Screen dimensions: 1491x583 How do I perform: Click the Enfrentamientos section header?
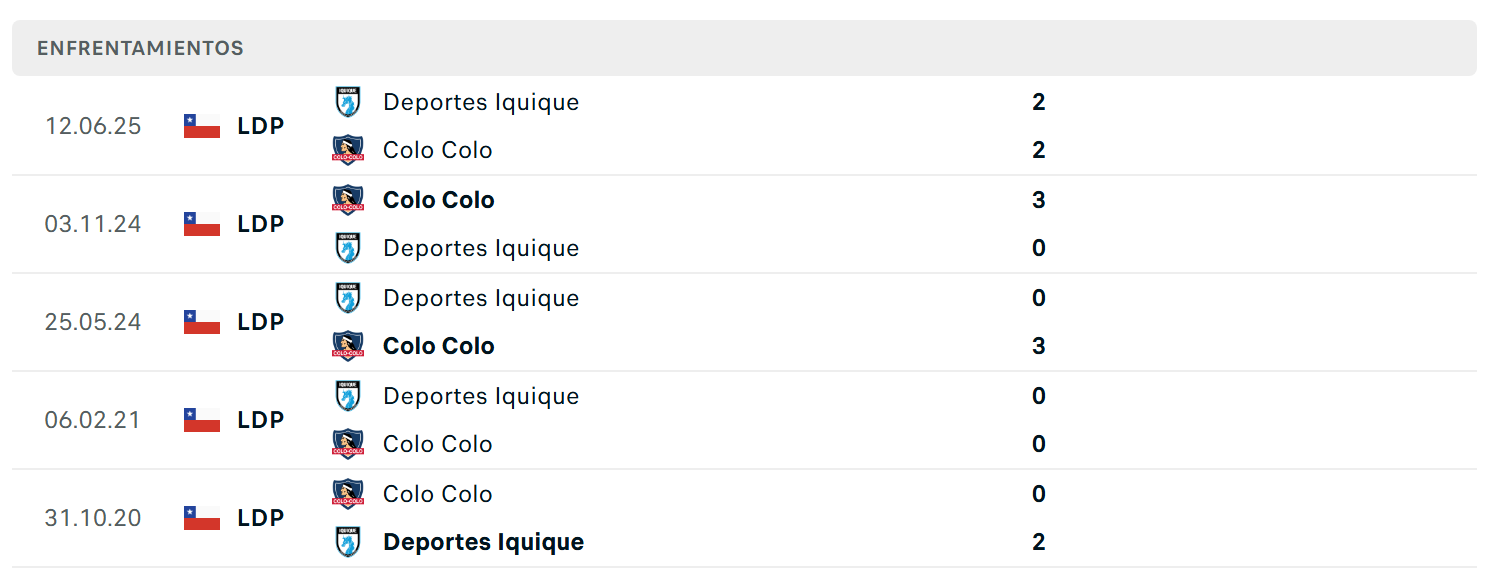pos(744,48)
